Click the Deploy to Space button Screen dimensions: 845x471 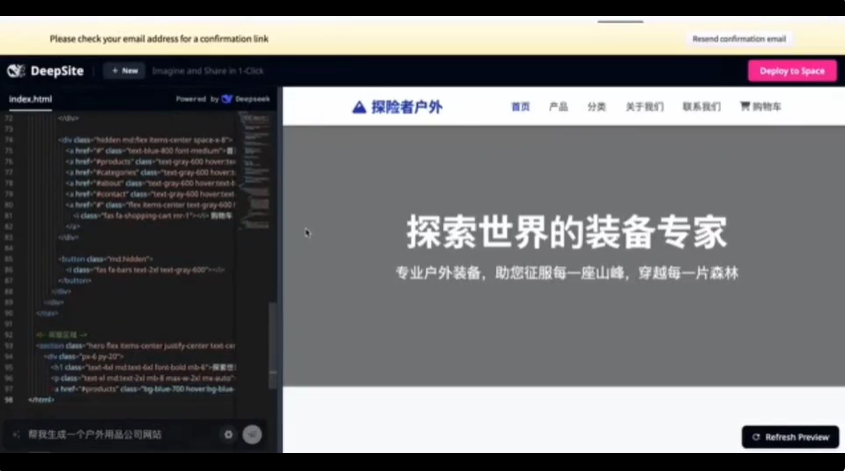tap(792, 71)
